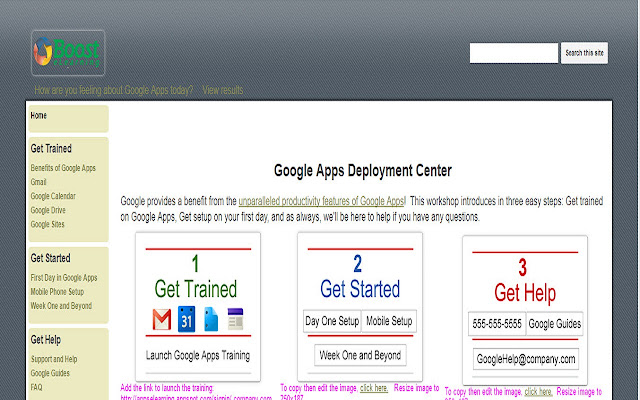Screen dimensions: 640x400
Task: Open the View results link
Action: (222, 90)
